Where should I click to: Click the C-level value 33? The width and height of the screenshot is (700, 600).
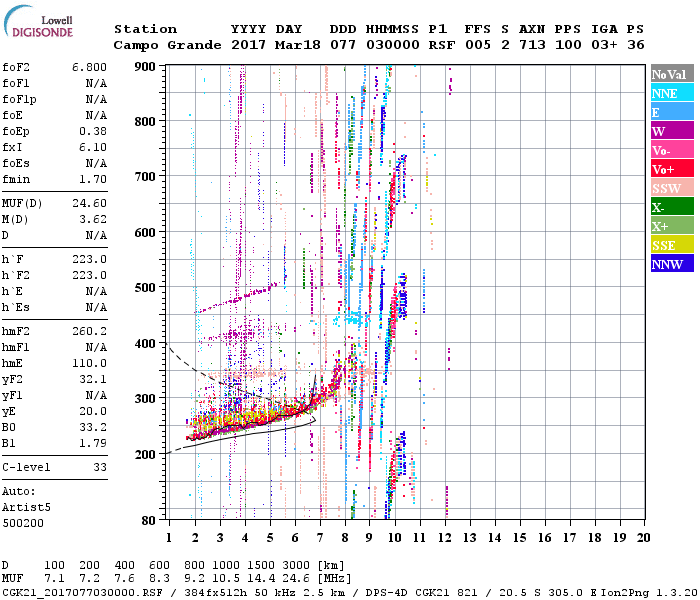tap(100, 467)
